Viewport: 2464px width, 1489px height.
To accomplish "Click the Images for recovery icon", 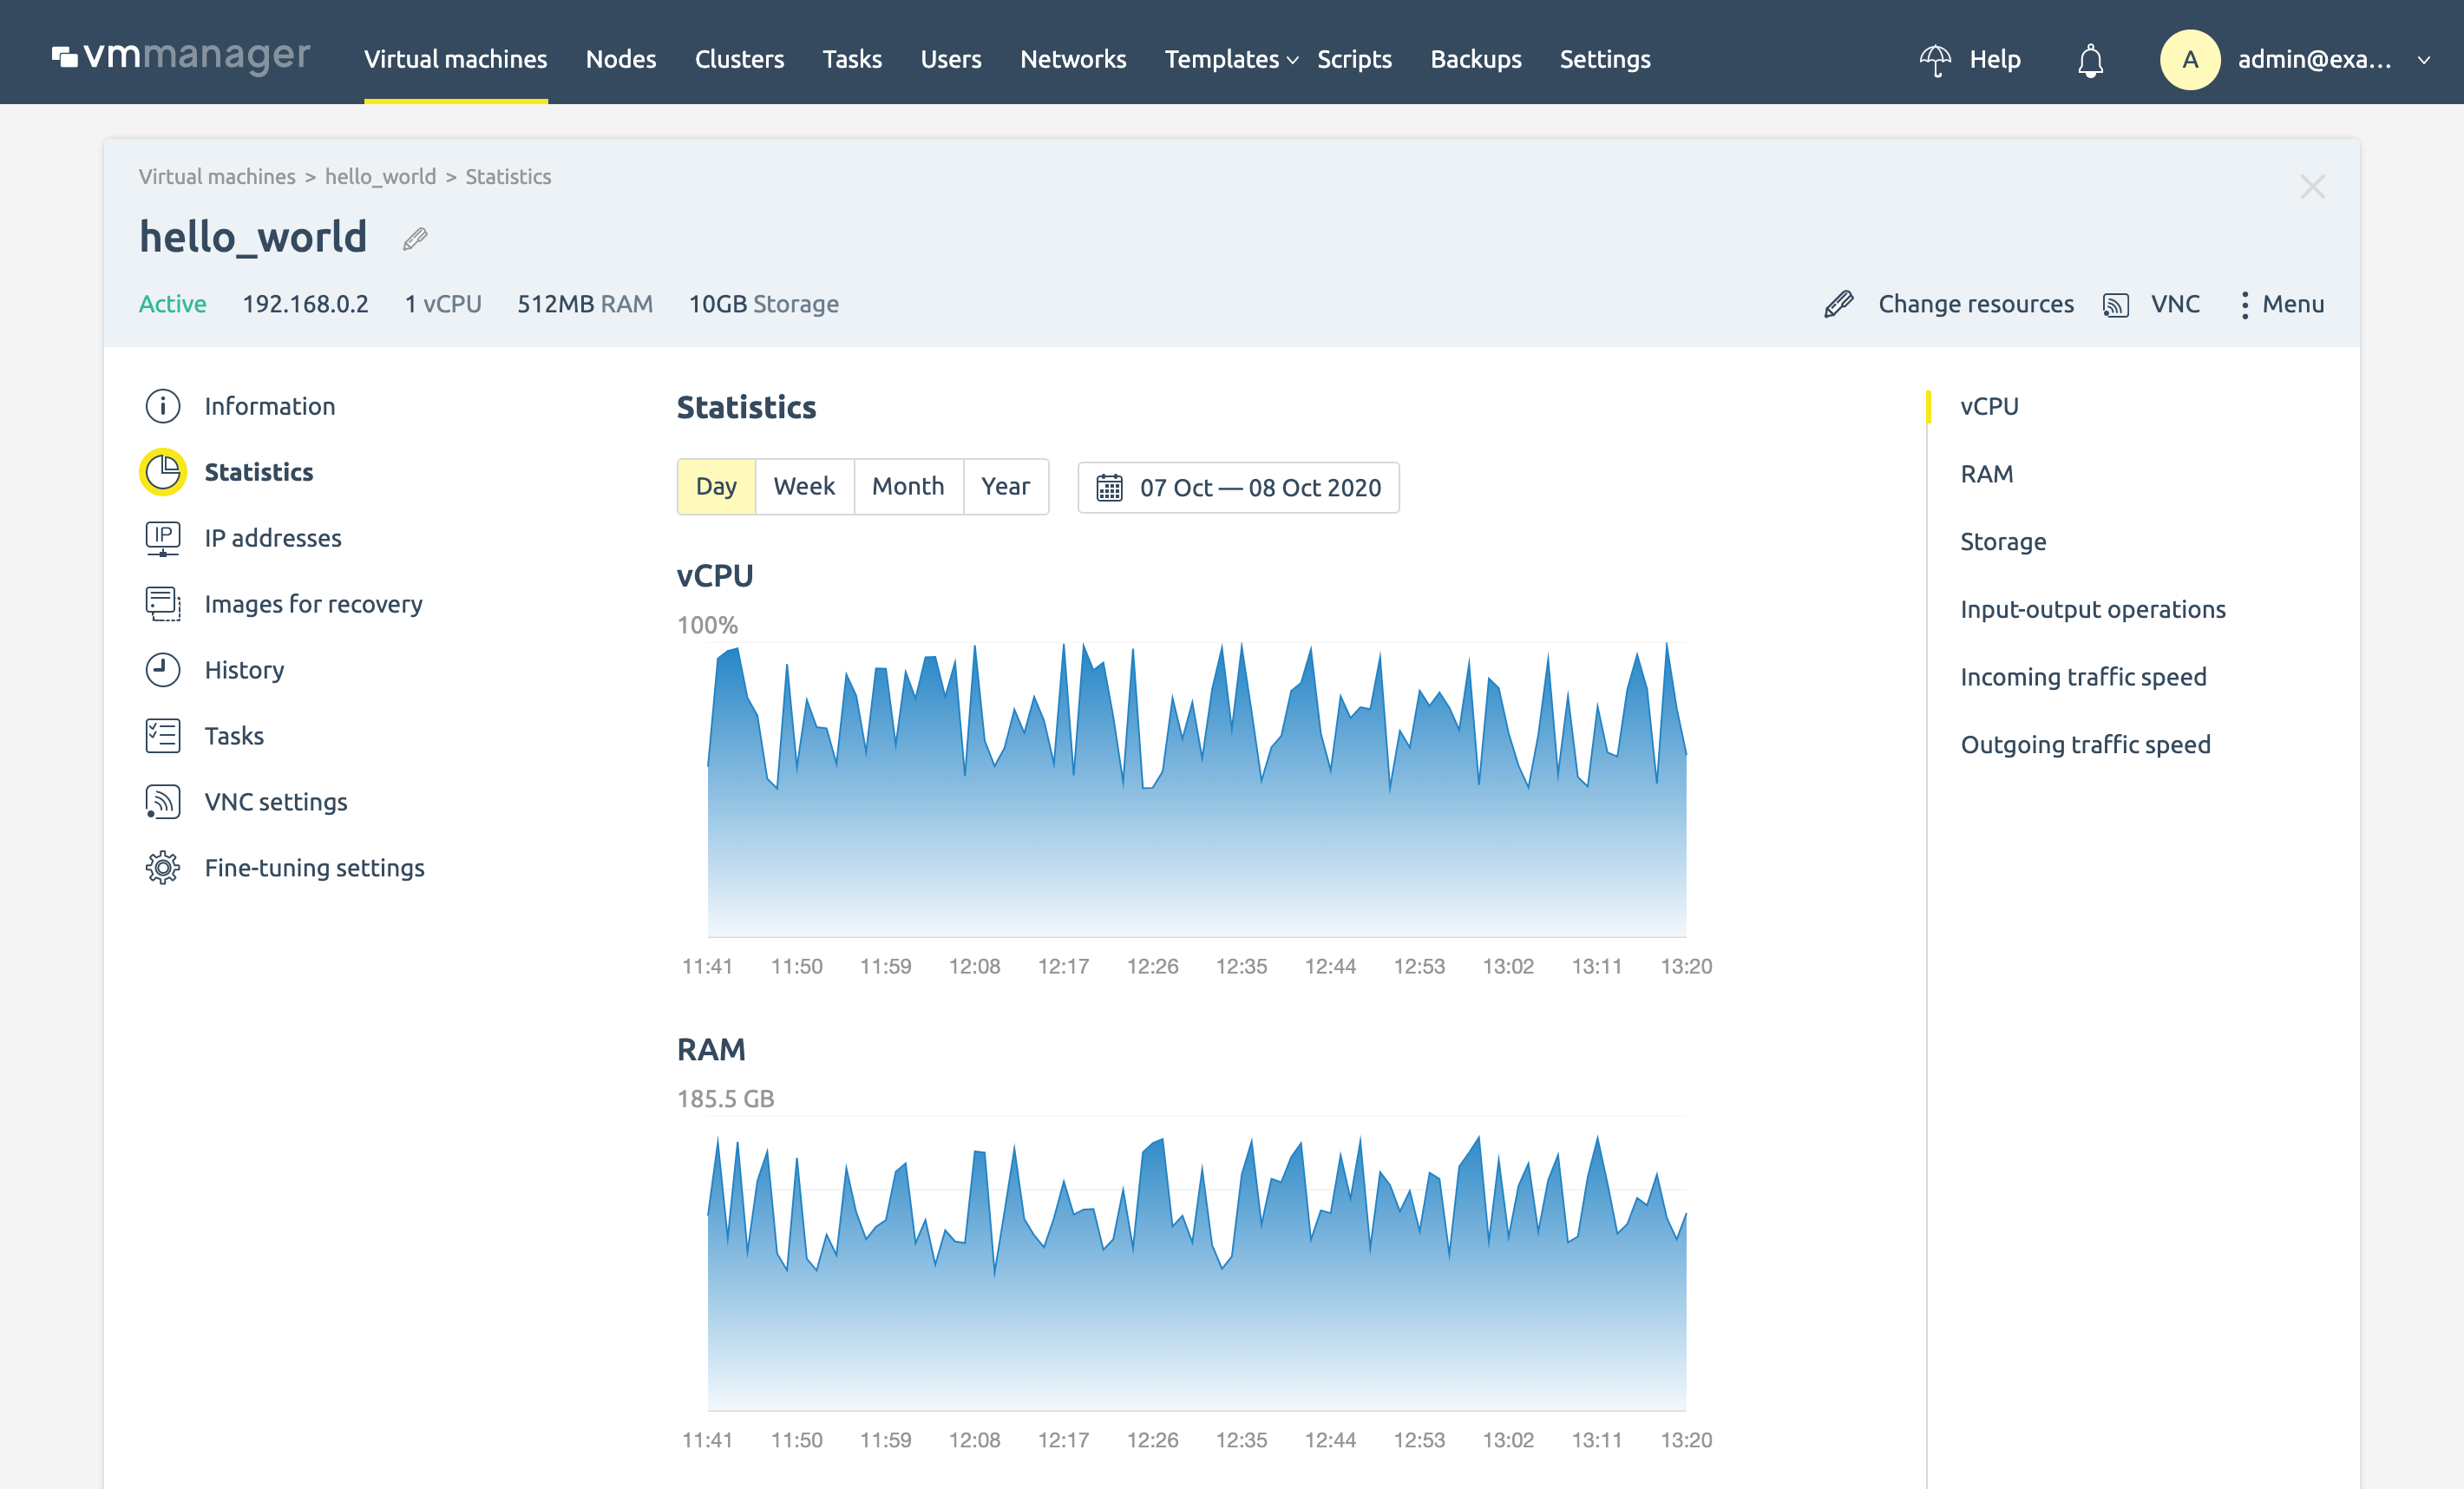I will pyautogui.click(x=163, y=604).
